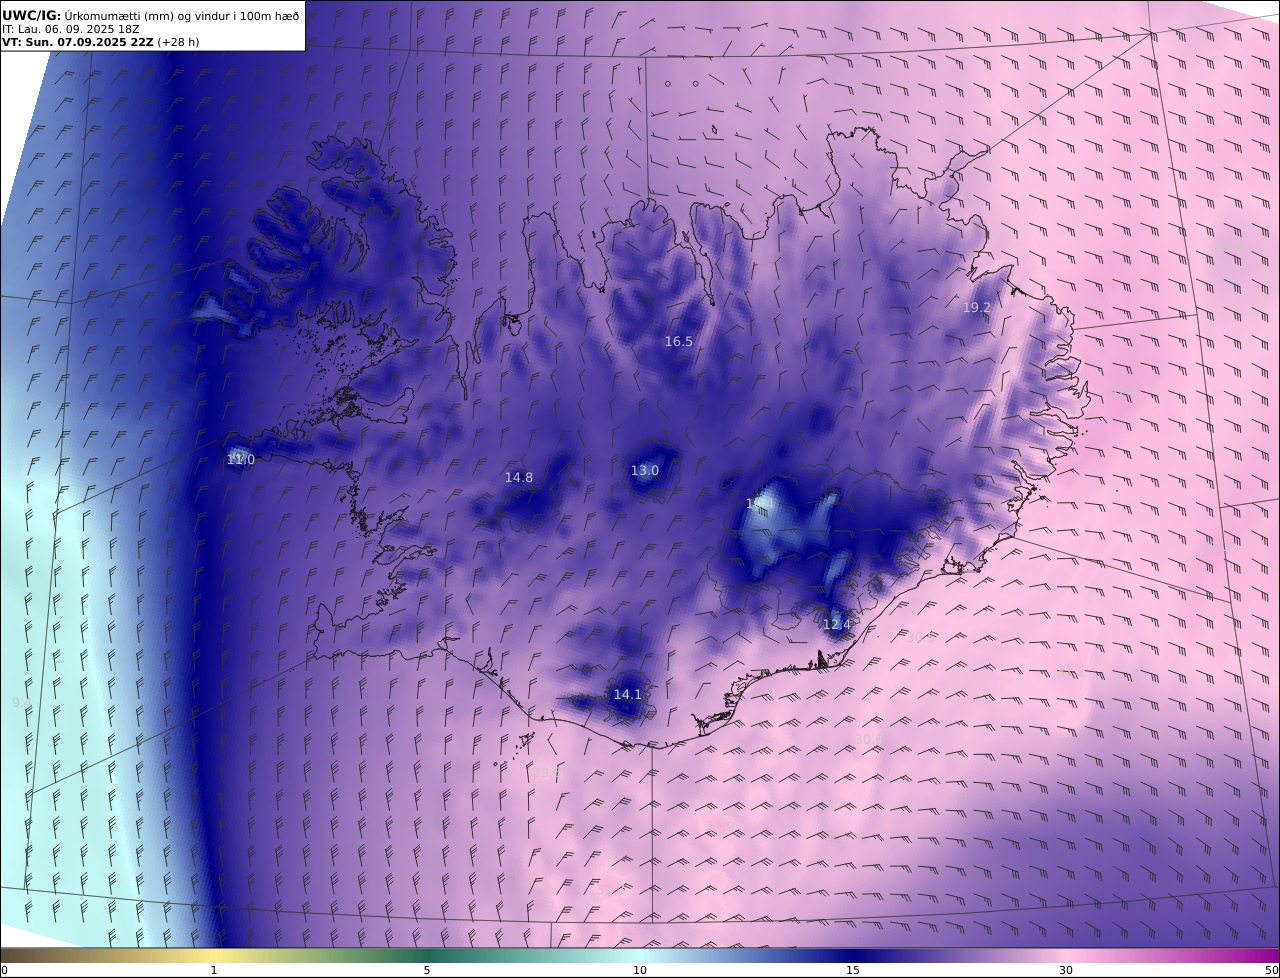This screenshot has height=978, width=1280.
Task: Click the 30 tick on the color scale
Action: 1066,970
